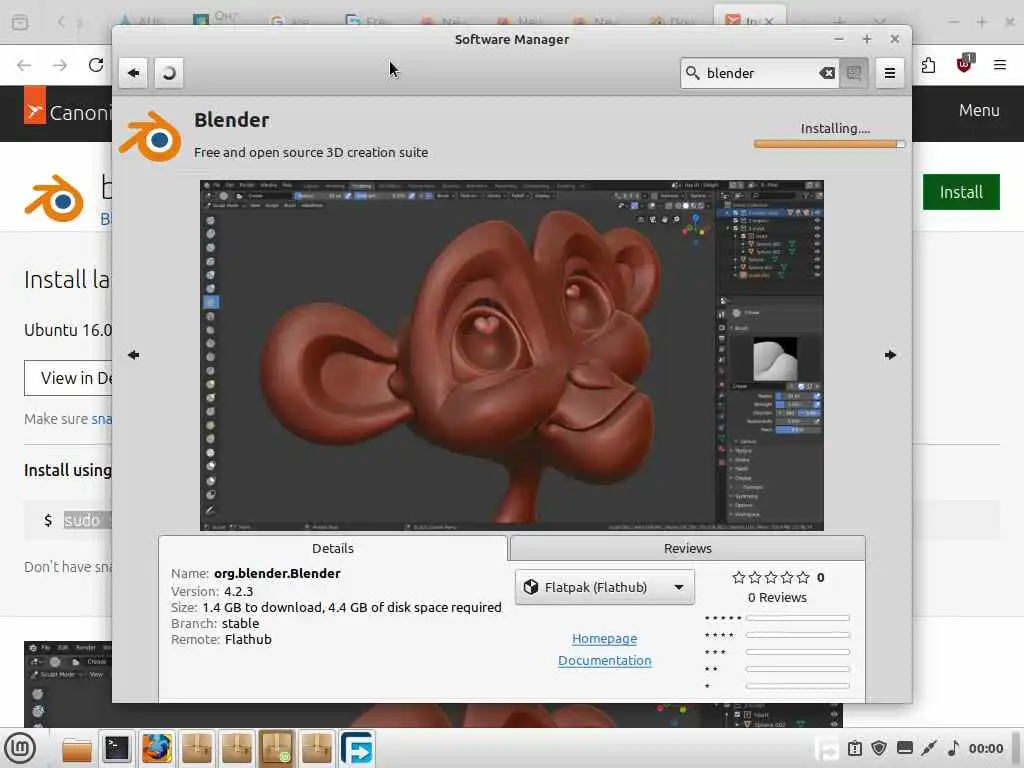The height and width of the screenshot is (768, 1024).
Task: Open the Blender Homepage link
Action: [x=605, y=639]
